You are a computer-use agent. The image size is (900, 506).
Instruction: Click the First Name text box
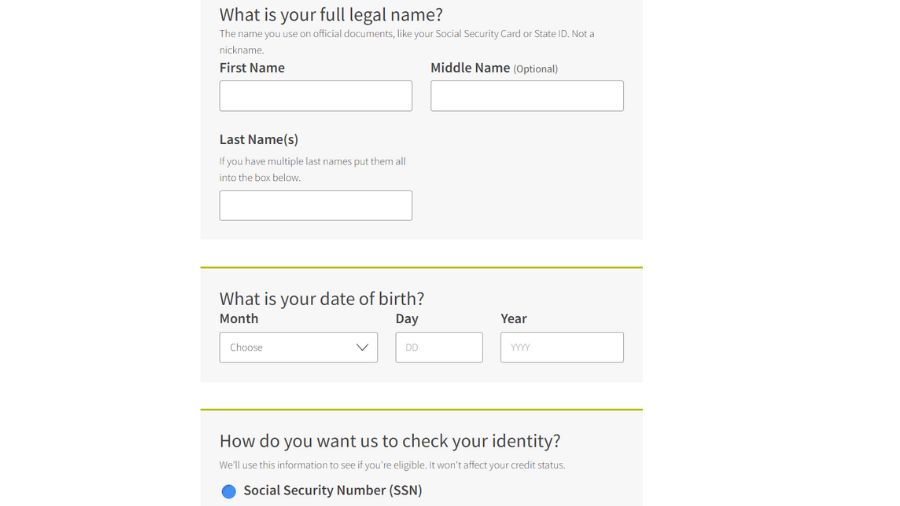pyautogui.click(x=316, y=96)
